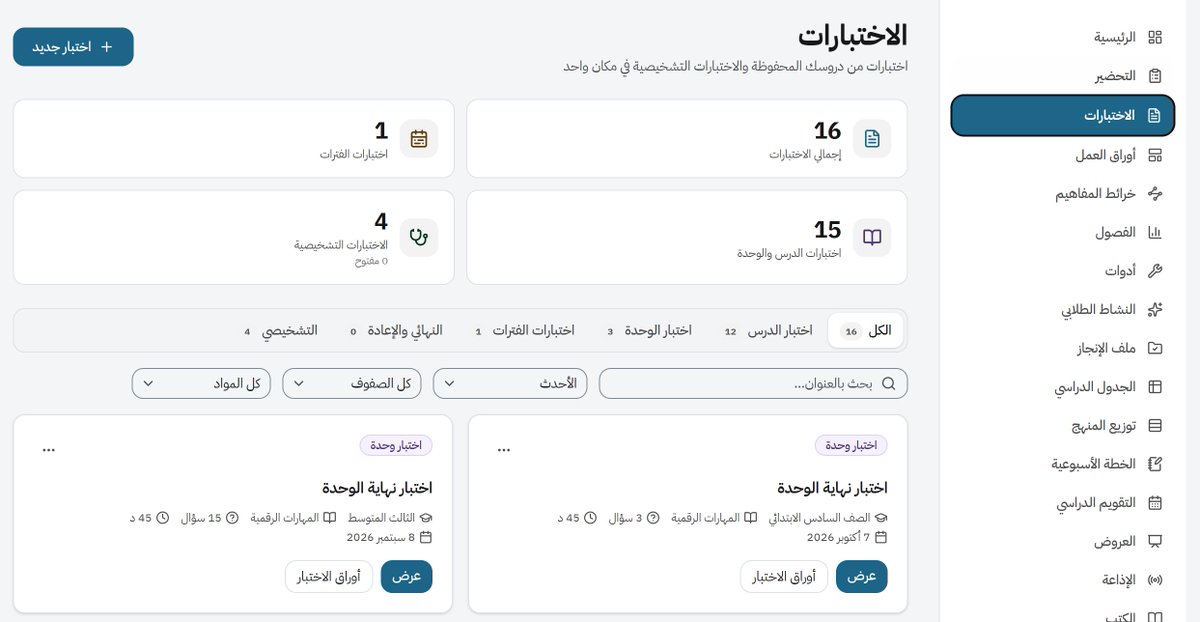Select the أوراق العمل sidebar icon
The width and height of the screenshot is (1200, 622).
1155,155
